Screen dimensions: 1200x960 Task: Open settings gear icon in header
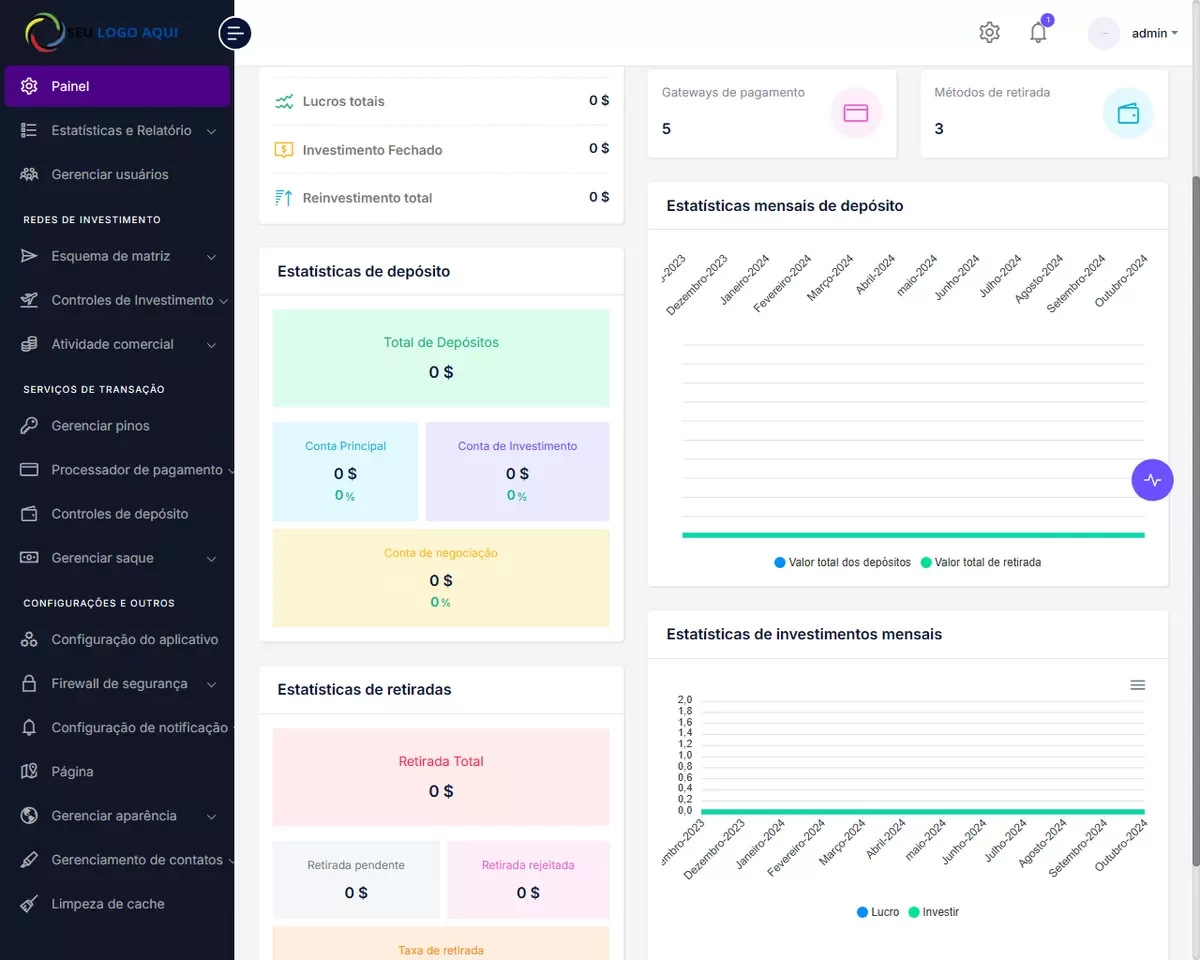989,33
